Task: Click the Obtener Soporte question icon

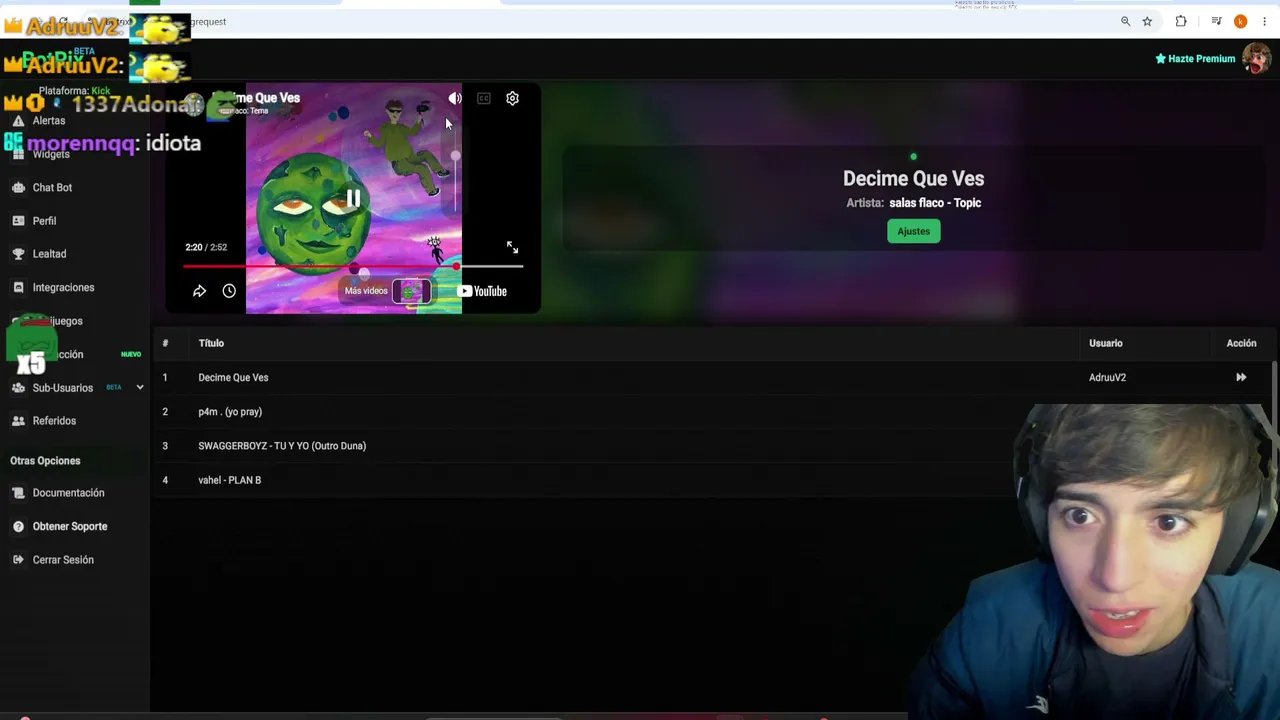Action: click(18, 526)
